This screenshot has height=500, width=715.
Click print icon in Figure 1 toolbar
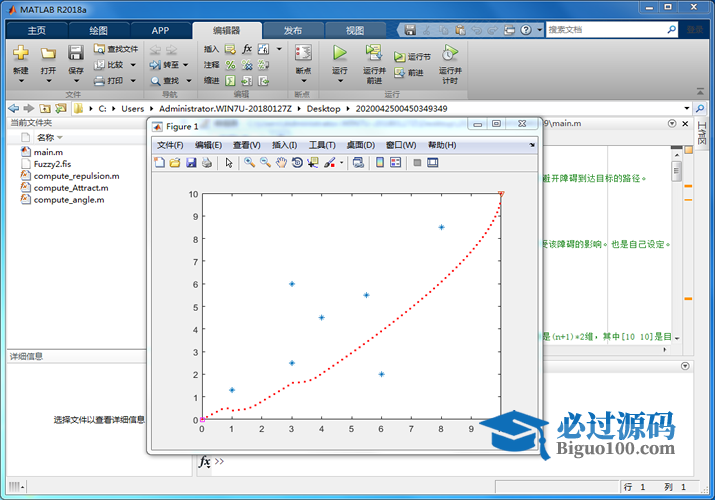pos(207,162)
